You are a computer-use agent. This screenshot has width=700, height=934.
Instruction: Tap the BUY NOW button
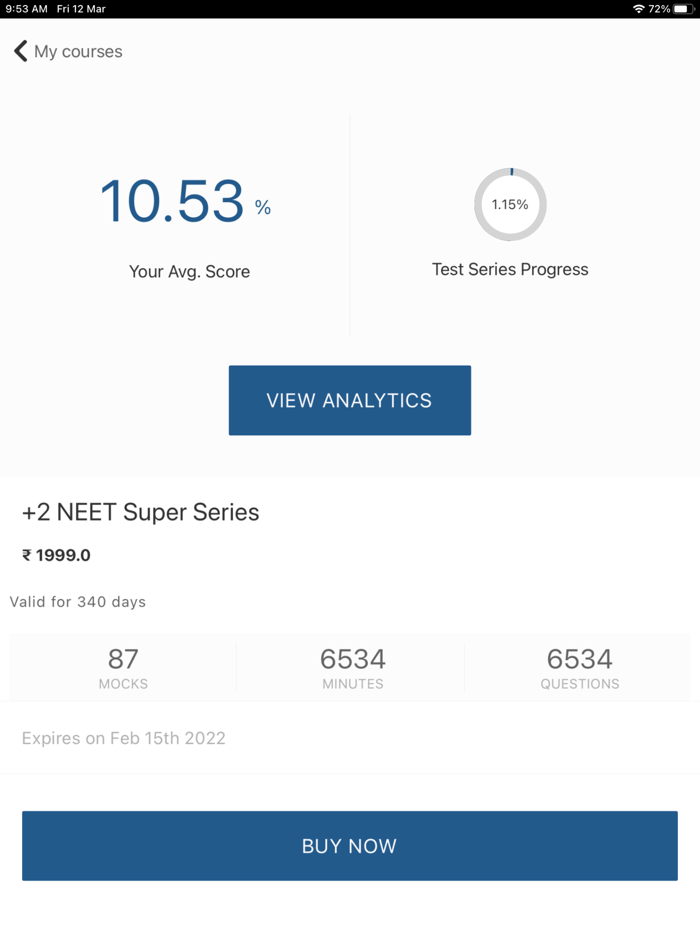(x=349, y=845)
